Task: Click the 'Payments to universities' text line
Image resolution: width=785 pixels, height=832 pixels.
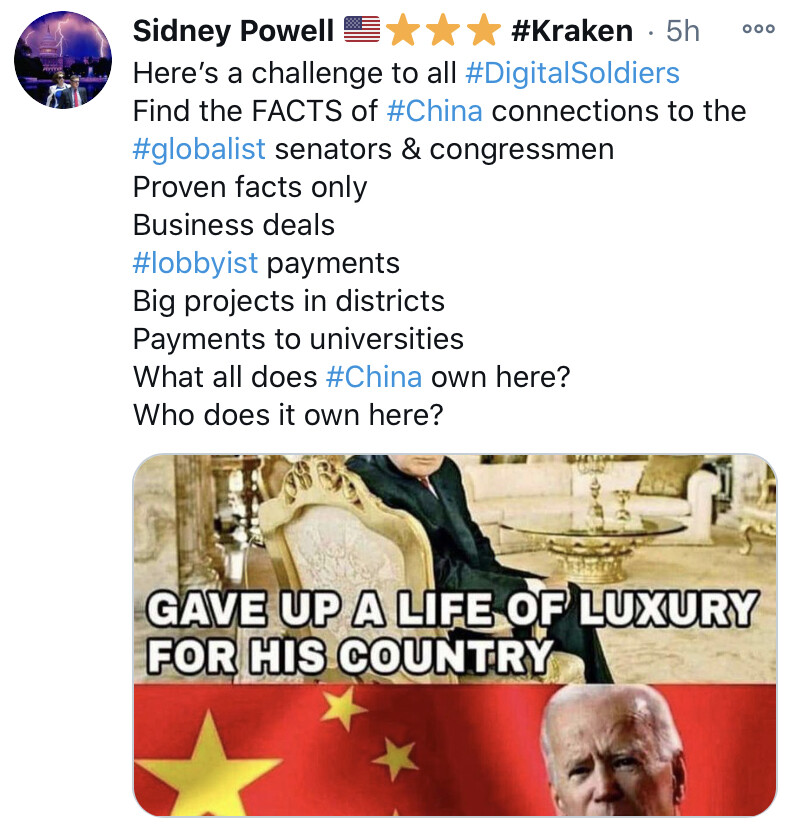Action: tap(298, 340)
